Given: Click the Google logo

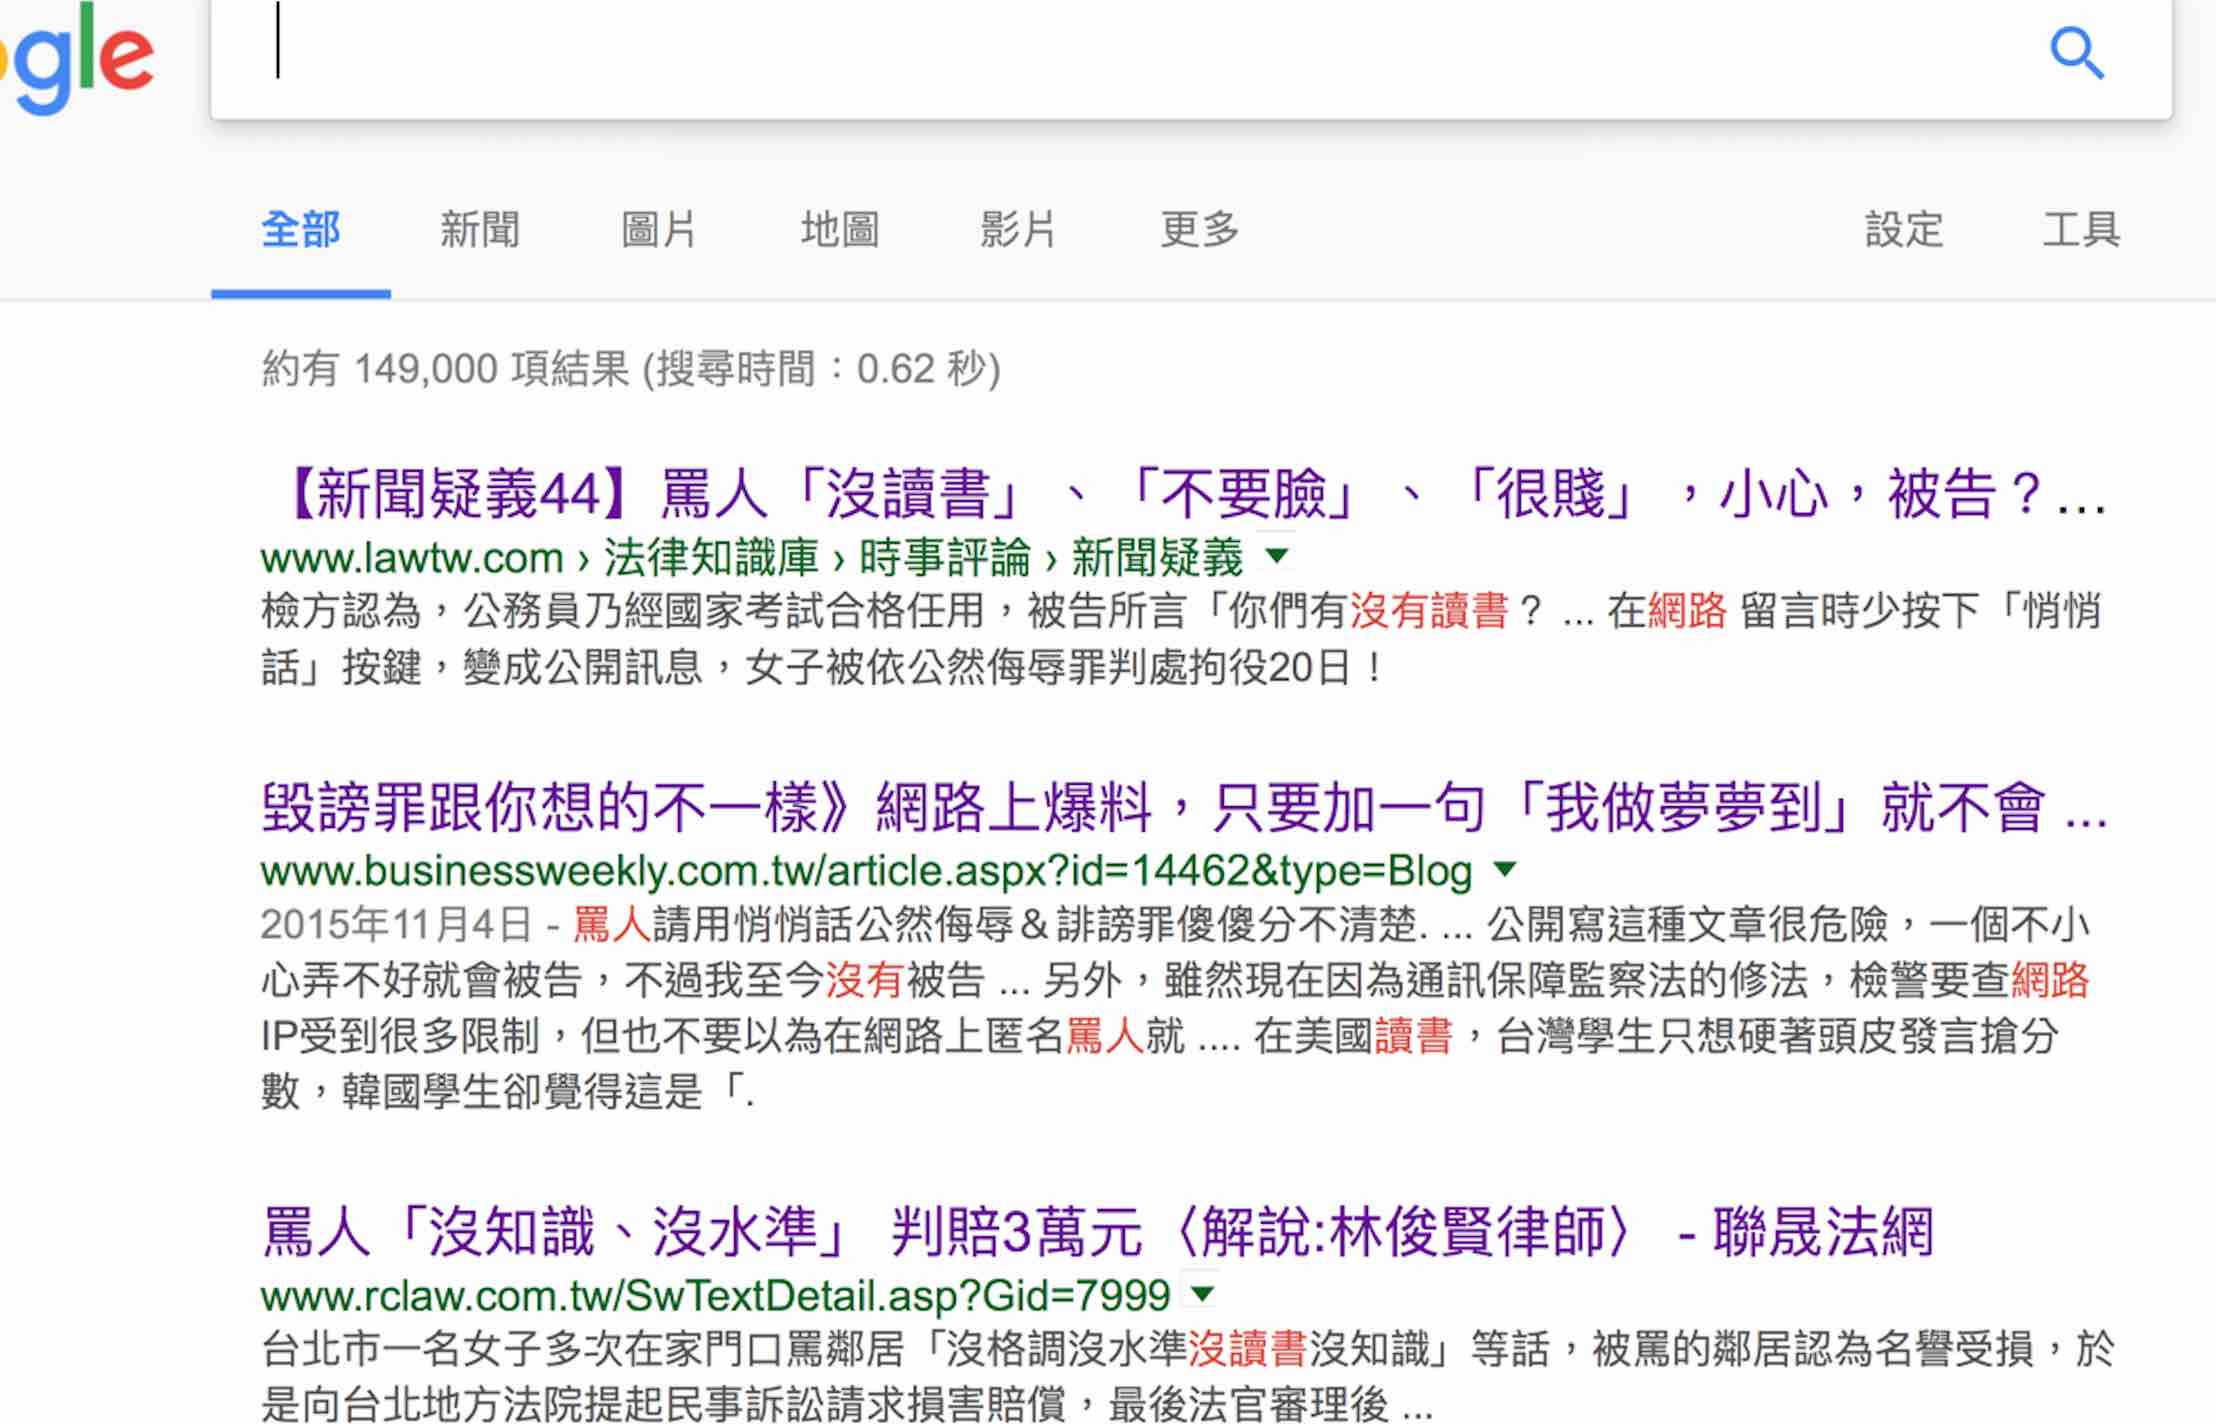Looking at the screenshot, I should (x=78, y=58).
